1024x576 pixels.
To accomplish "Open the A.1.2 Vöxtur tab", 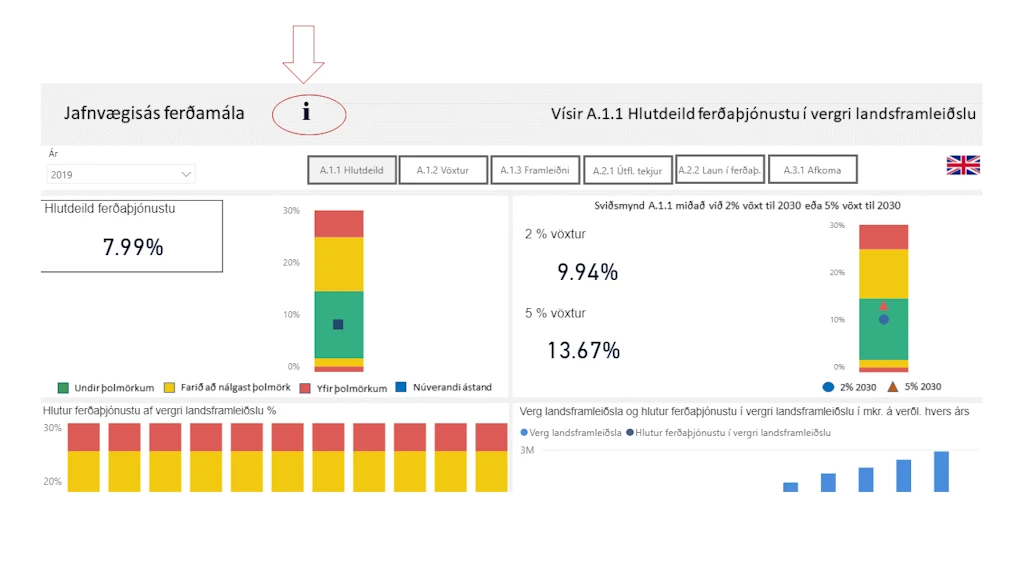I will (x=443, y=170).
